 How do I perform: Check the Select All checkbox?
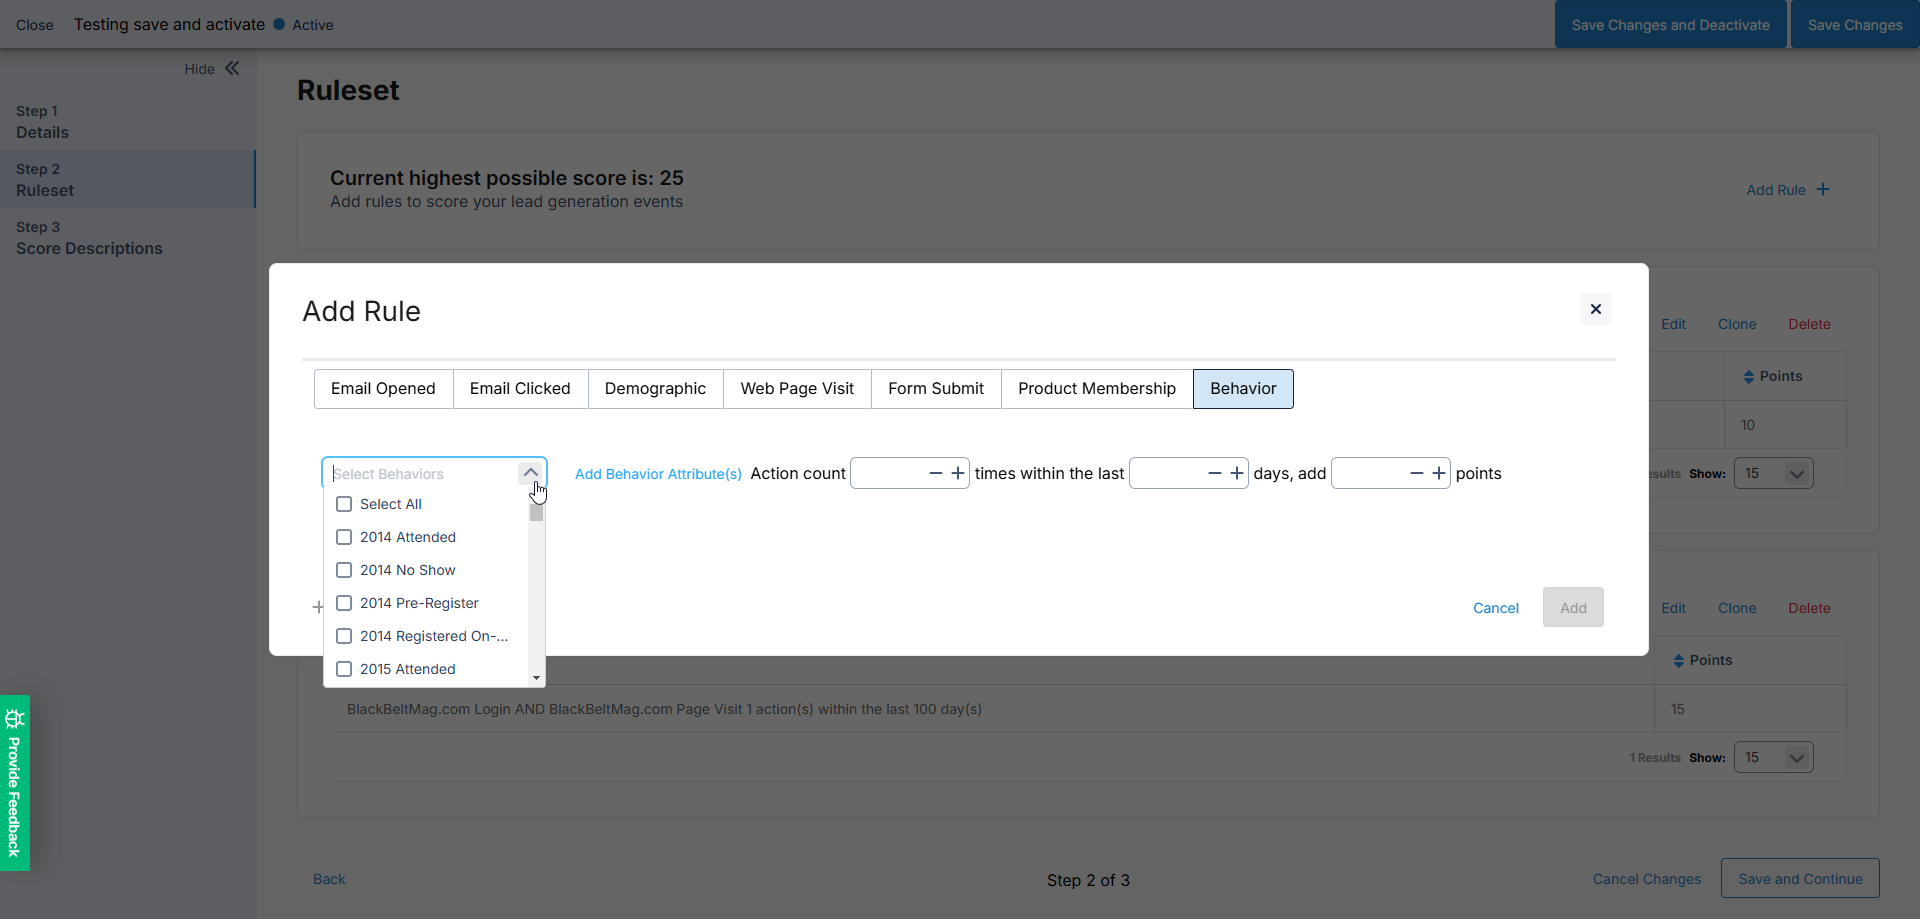click(x=344, y=504)
